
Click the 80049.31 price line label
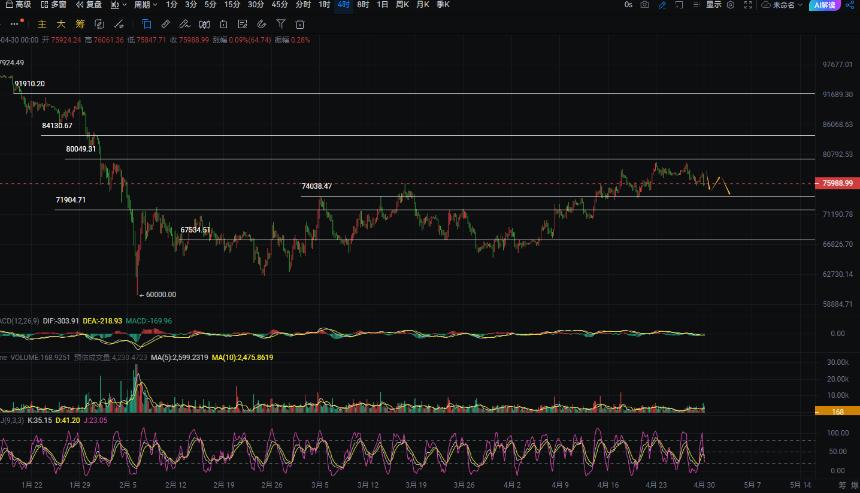point(81,149)
